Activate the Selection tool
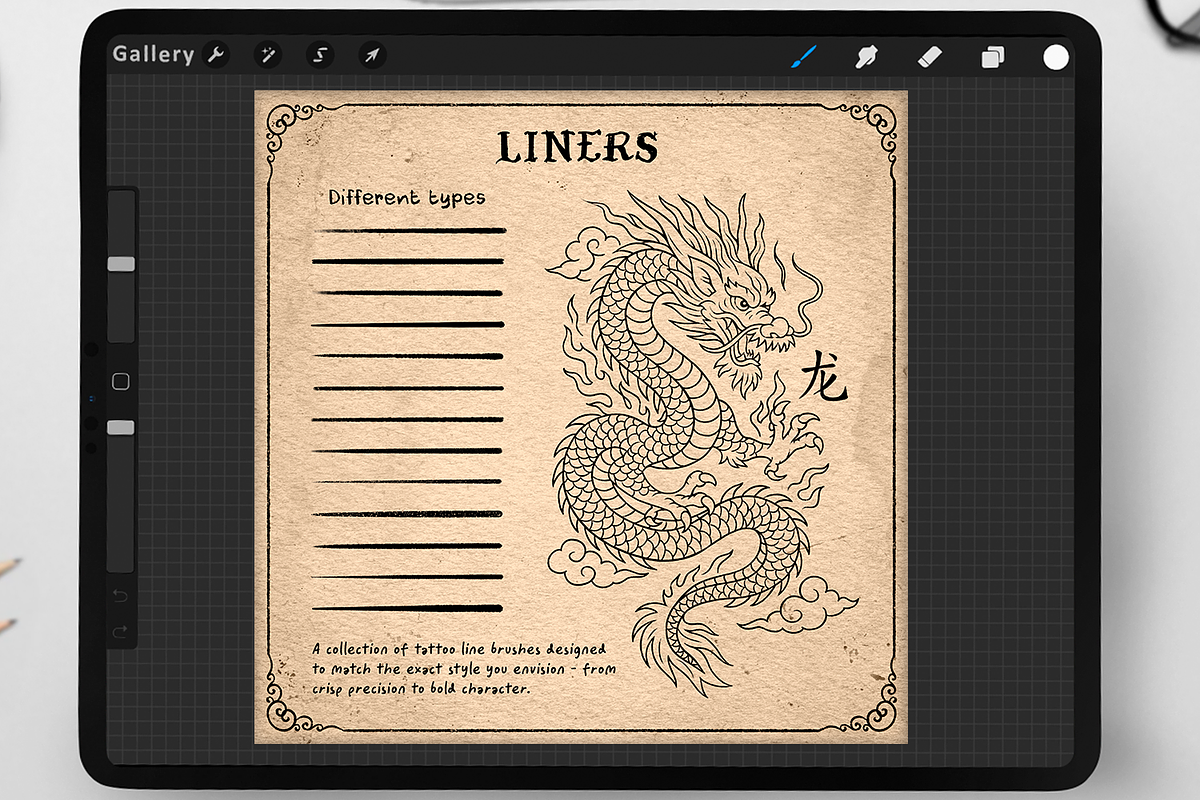Screen dimensions: 1200x800 (320, 55)
